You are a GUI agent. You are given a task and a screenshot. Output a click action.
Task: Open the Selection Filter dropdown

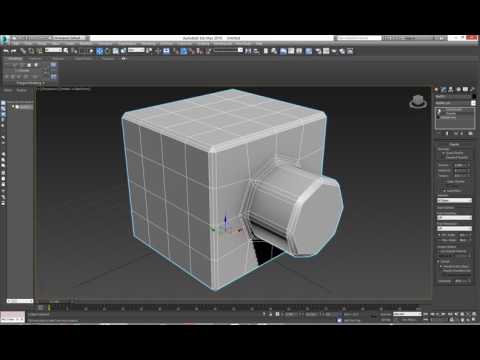[x=53, y=50]
